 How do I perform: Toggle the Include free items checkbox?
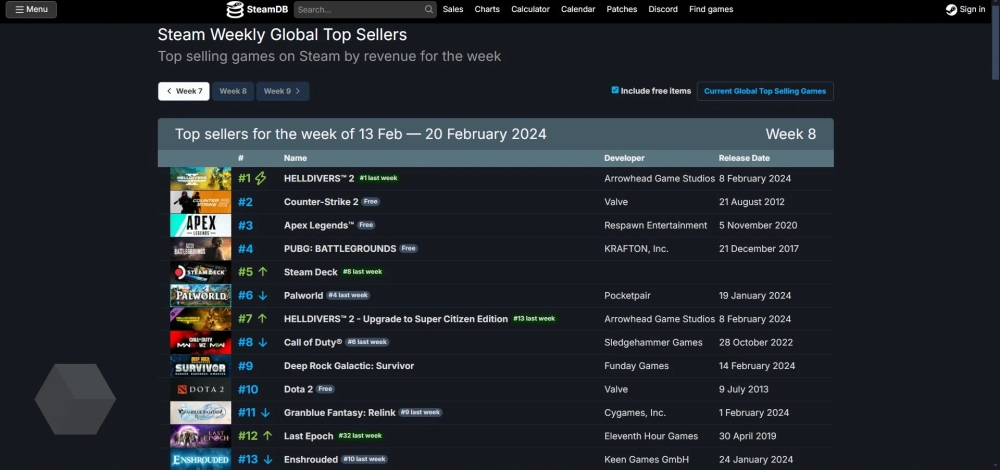(x=615, y=90)
